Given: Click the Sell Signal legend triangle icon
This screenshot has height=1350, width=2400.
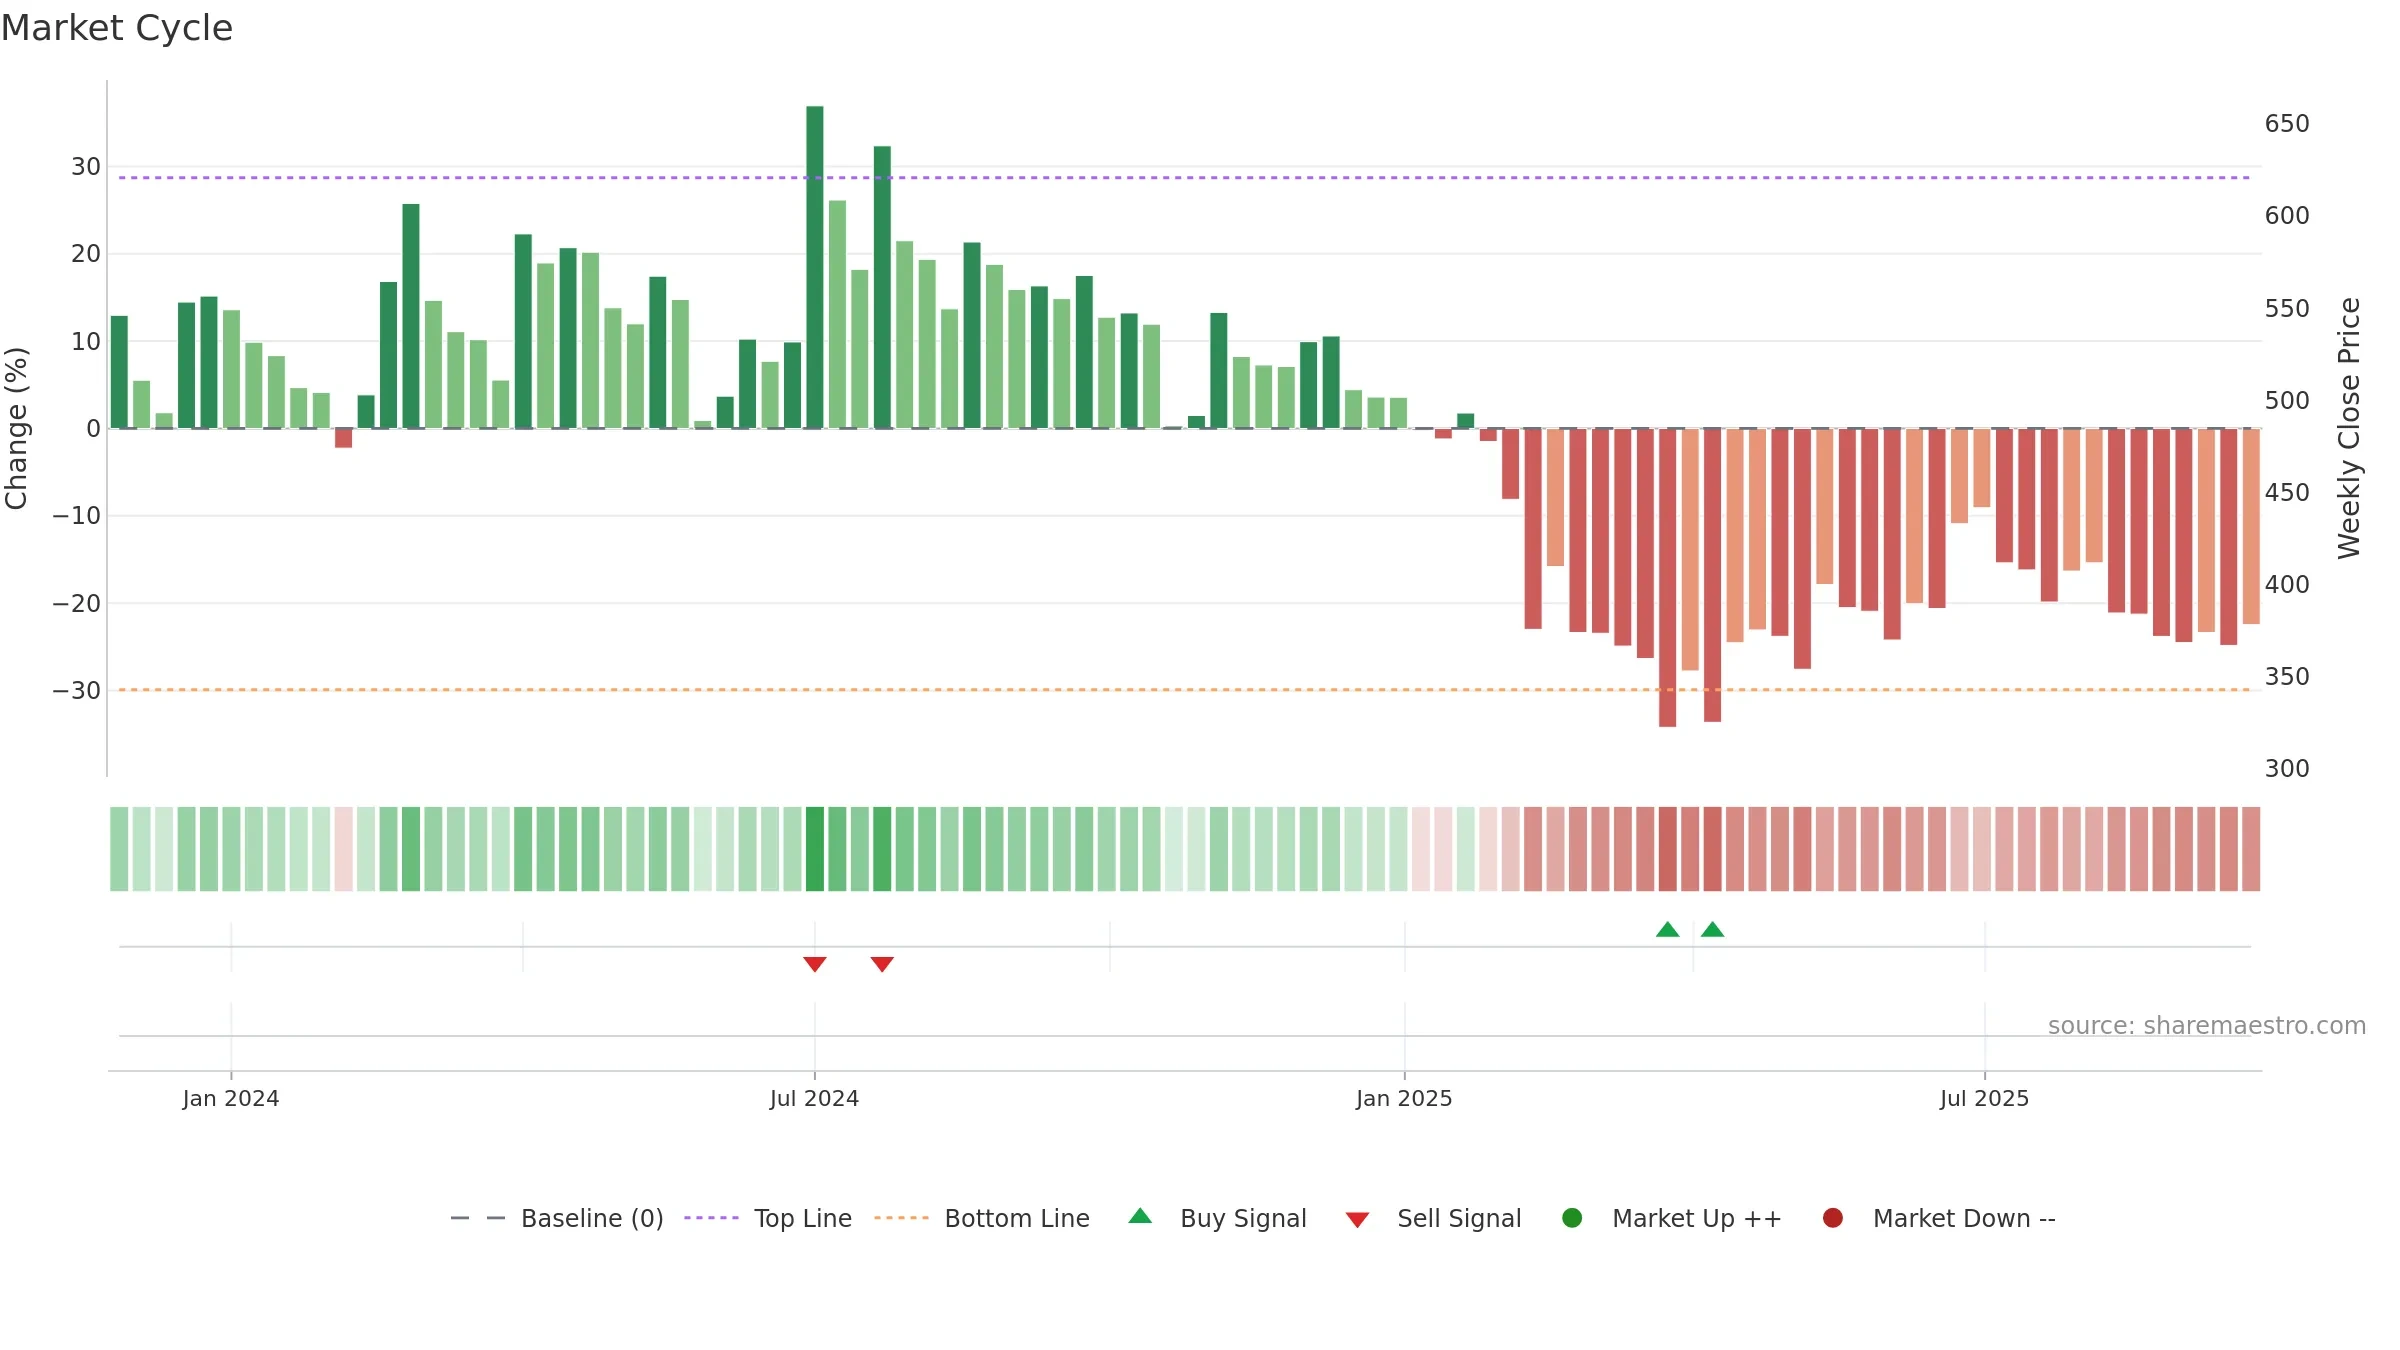Looking at the screenshot, I should point(1357,1220).
